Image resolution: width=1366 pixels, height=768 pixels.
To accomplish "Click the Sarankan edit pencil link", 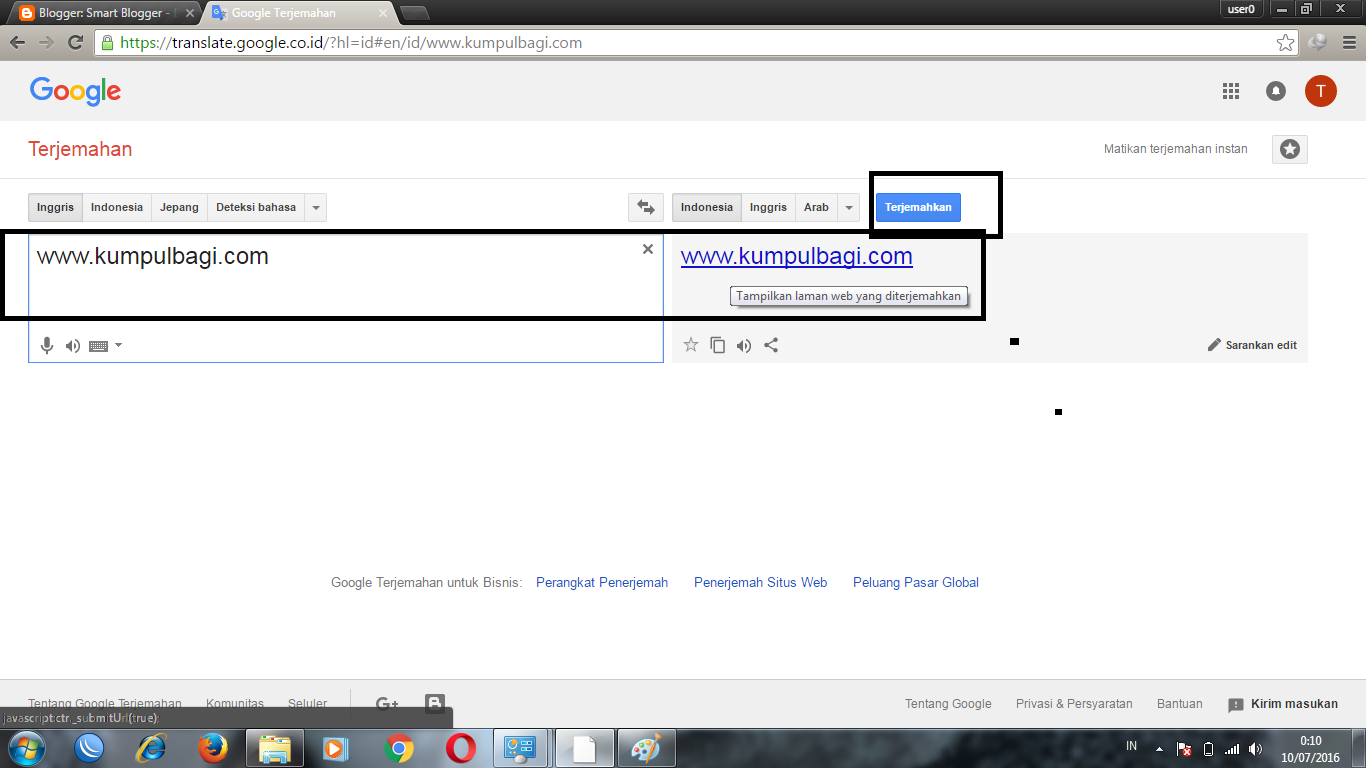I will (x=1252, y=345).
